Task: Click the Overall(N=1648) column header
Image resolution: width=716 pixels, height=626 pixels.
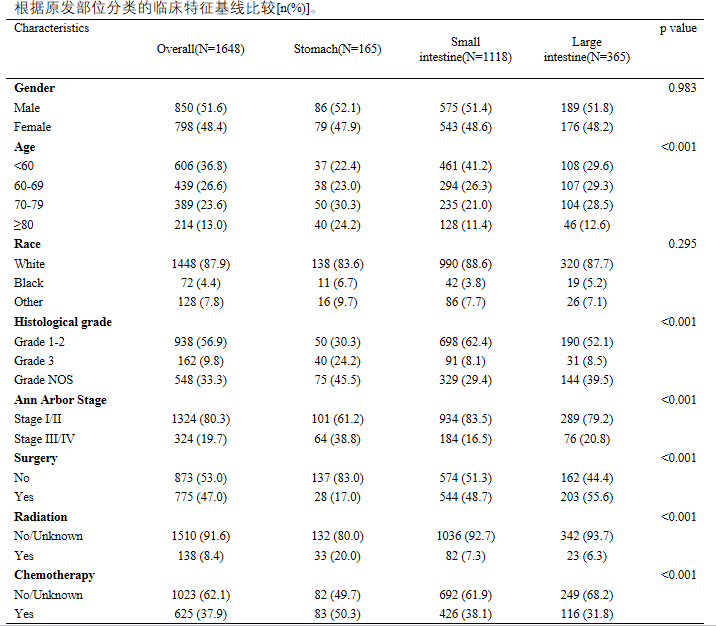Action: click(201, 49)
